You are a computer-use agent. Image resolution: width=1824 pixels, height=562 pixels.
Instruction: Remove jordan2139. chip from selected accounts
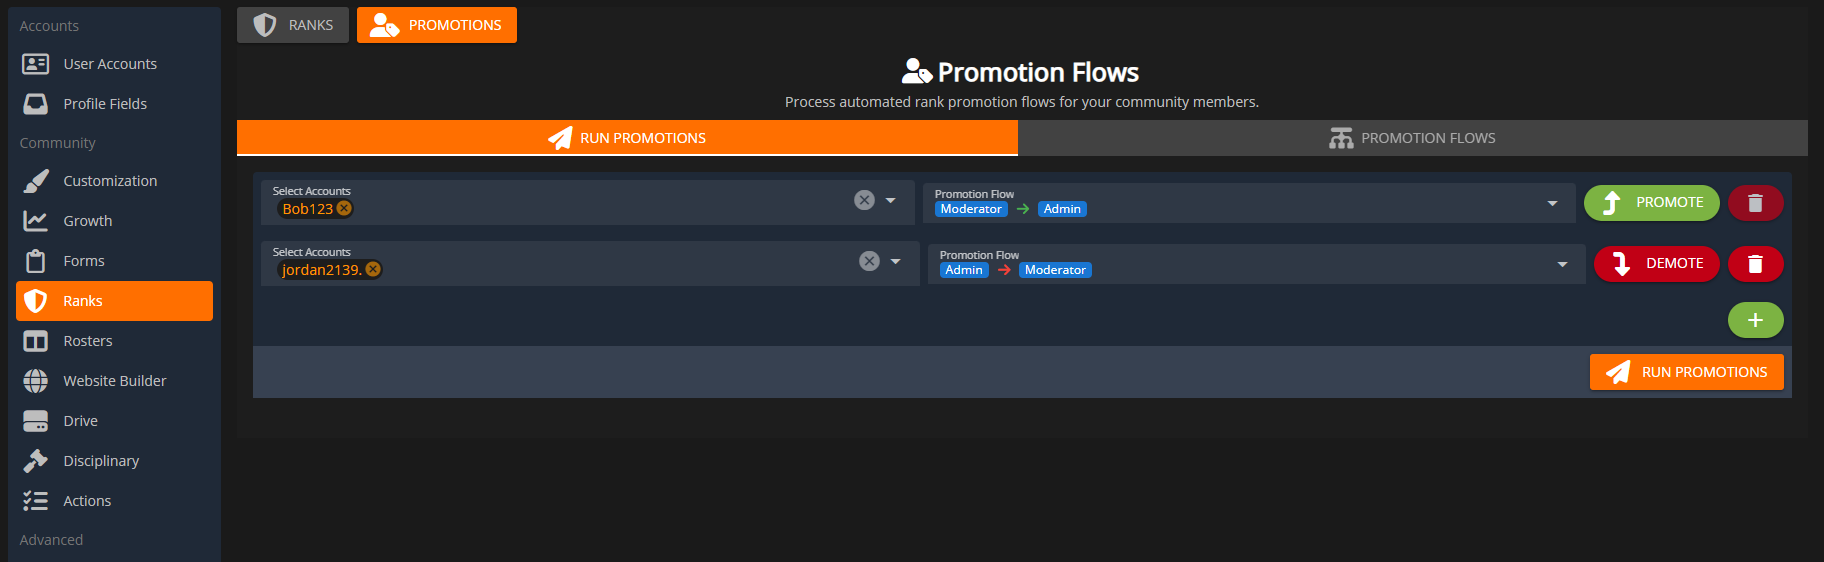tap(373, 269)
